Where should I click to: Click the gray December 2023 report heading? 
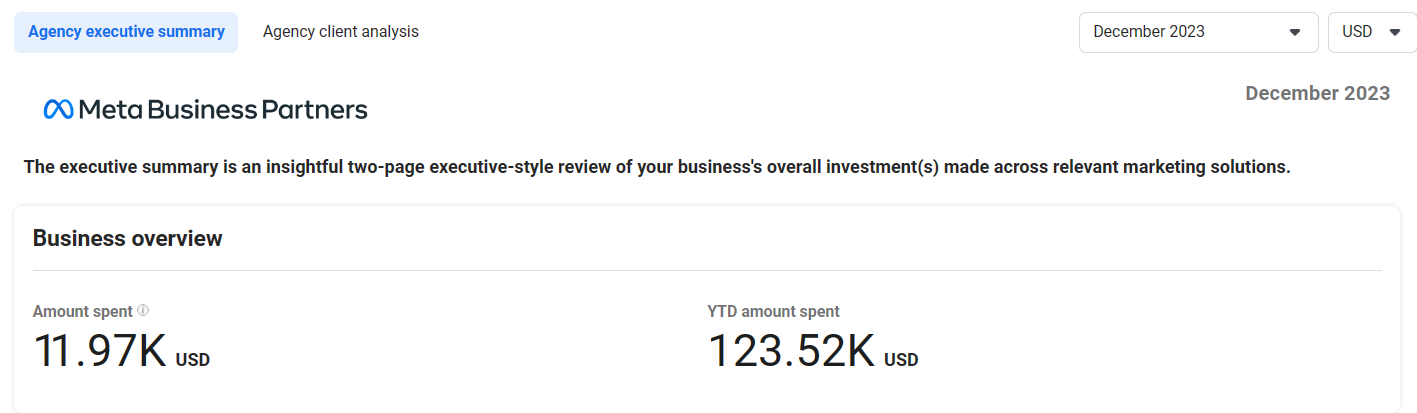pos(1317,93)
